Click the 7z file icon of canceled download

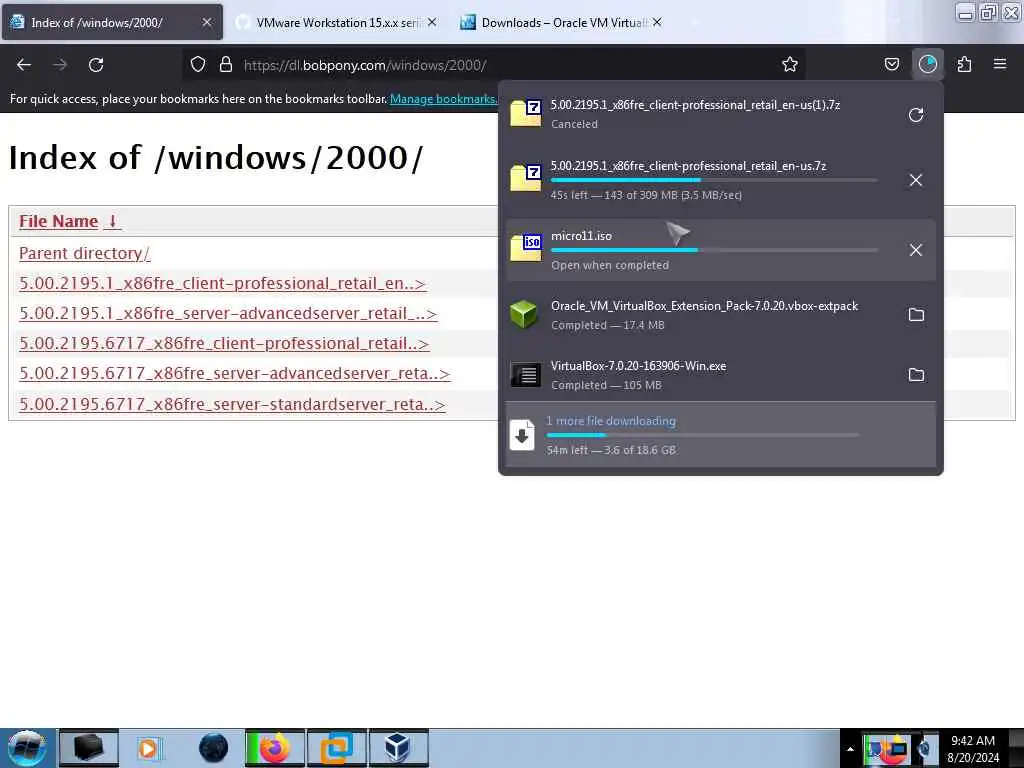526,113
